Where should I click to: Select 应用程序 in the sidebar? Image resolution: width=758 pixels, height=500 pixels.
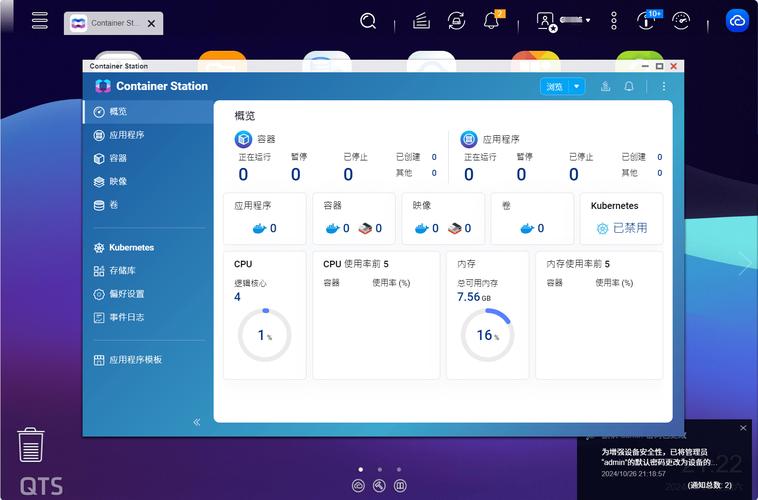148,135
